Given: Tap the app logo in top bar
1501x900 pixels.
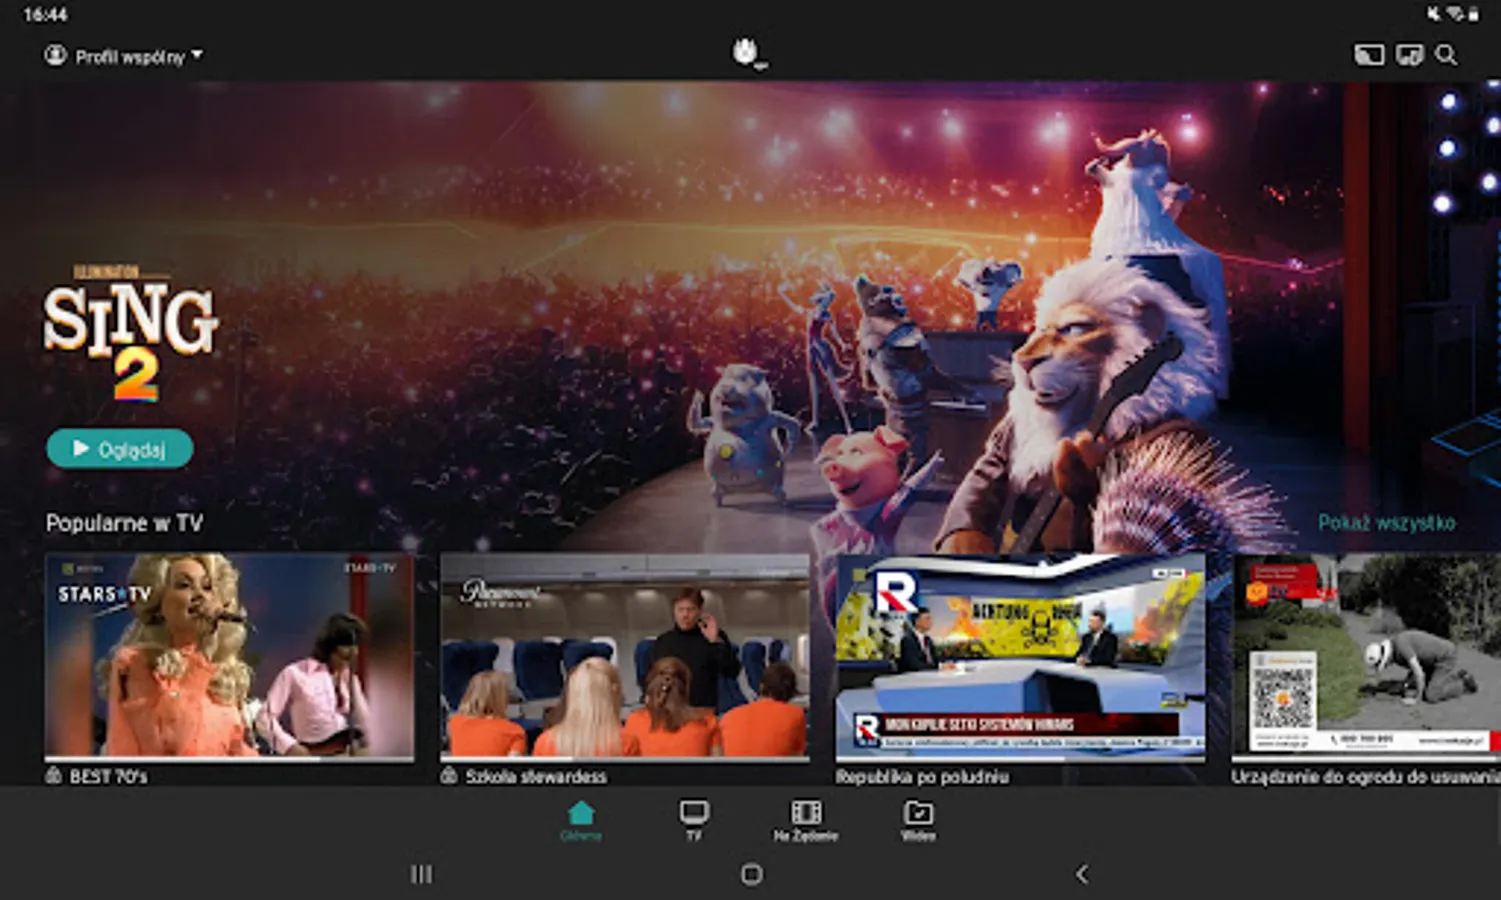Looking at the screenshot, I should [x=748, y=52].
